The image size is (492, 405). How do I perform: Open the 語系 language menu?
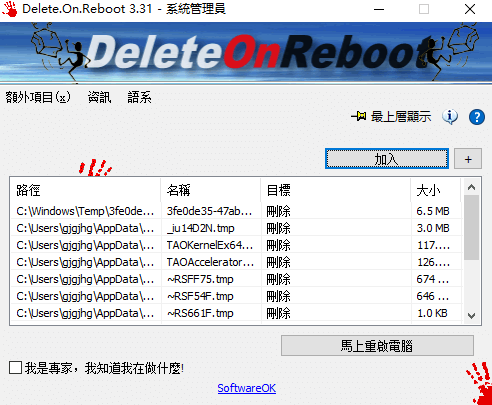pyautogui.click(x=139, y=97)
